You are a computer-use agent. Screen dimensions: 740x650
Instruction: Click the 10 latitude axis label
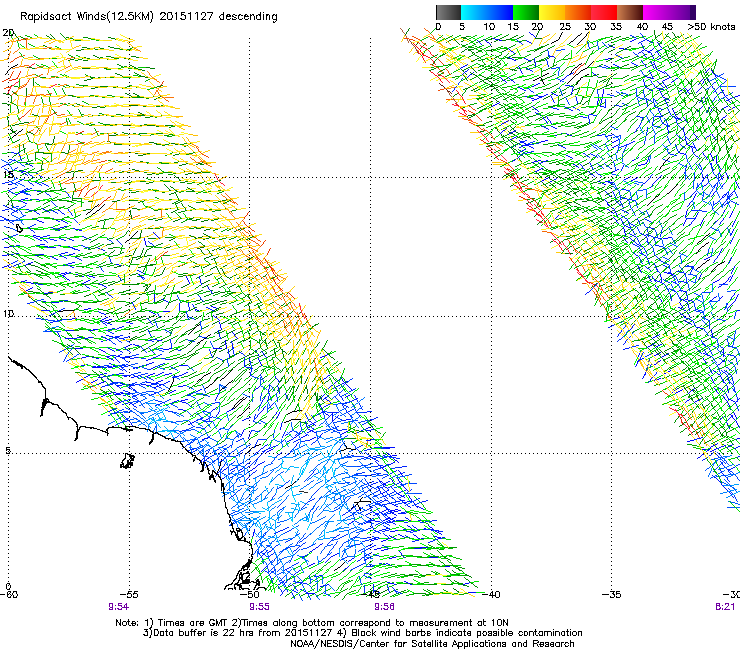8,313
